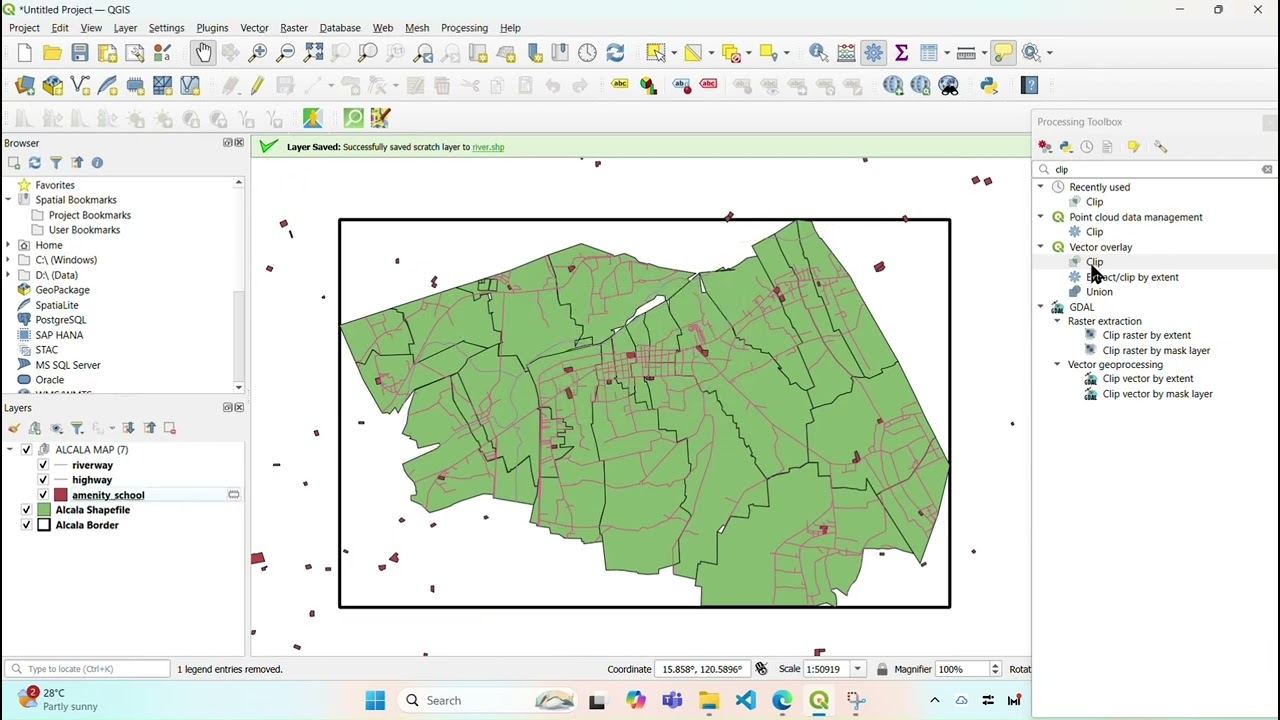
Task: Click the Measure Line ruler tool
Action: pos(965,53)
